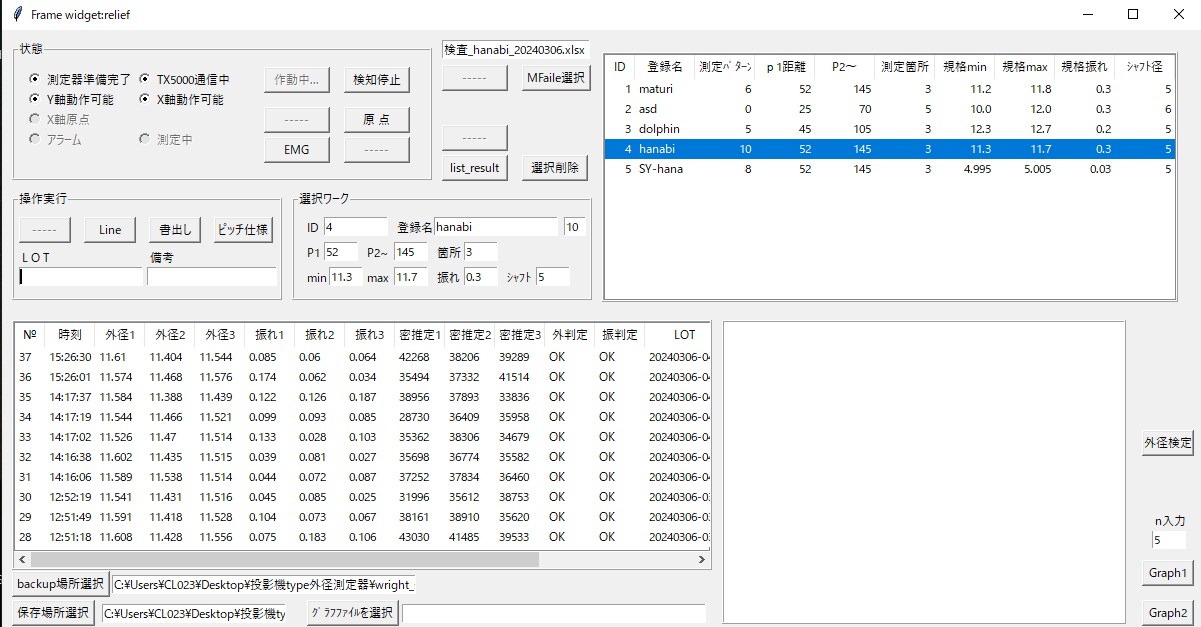Screen dimensions: 1201x627
Task: Maximize the Frame widget:relief window
Action: coord(1133,14)
